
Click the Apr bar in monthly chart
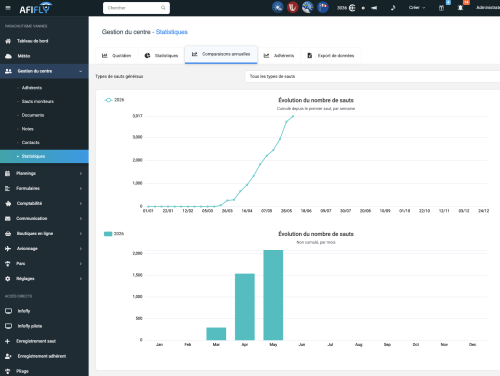pyautogui.click(x=245, y=307)
